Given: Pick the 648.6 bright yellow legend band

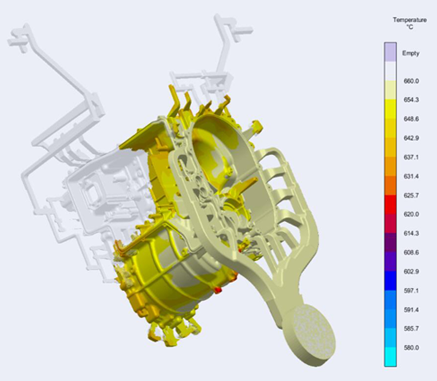Looking at the screenshot, I should point(390,109).
